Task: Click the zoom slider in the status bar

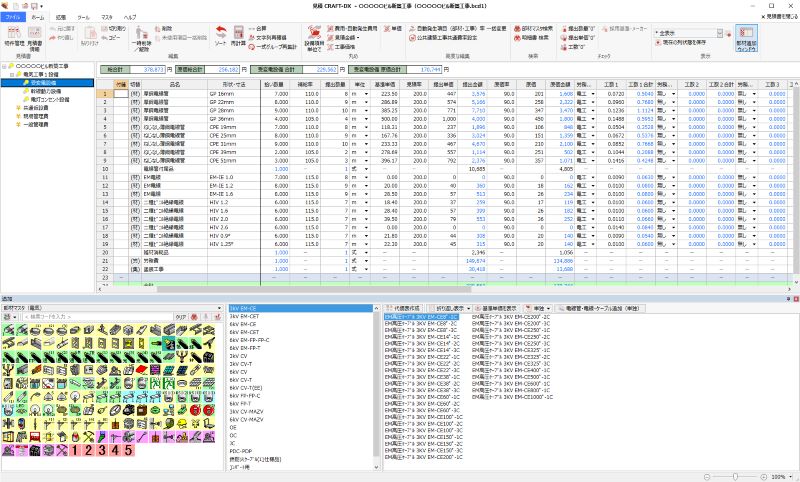Action: tap(736, 476)
